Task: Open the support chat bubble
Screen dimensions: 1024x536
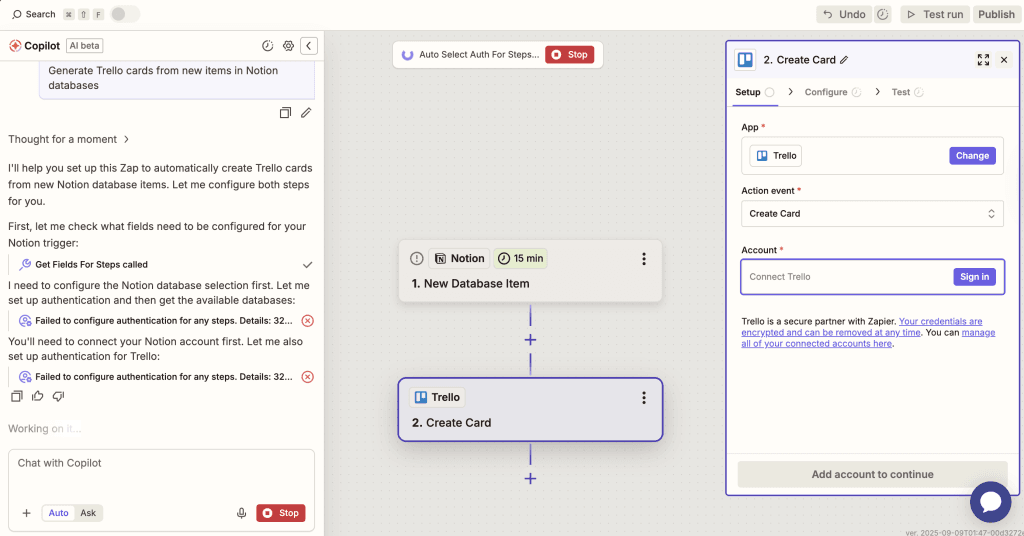Action: click(x=990, y=502)
